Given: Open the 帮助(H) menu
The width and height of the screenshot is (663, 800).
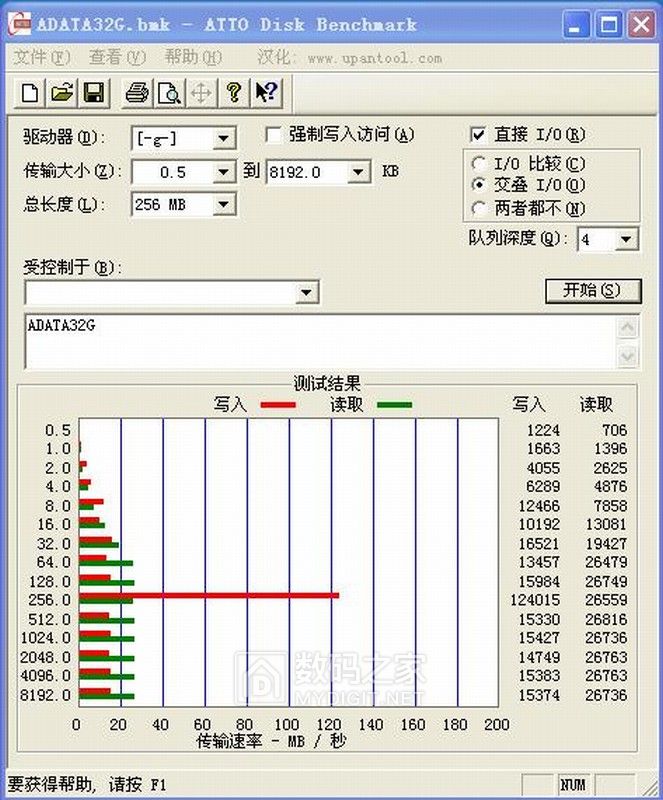Looking at the screenshot, I should tap(193, 57).
